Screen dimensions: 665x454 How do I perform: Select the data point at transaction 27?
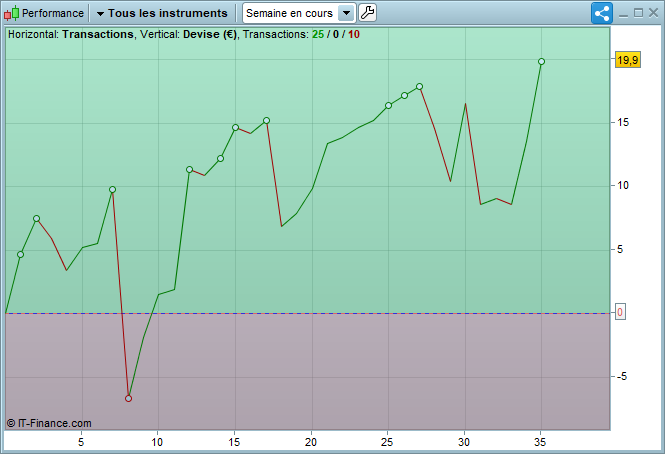419,87
